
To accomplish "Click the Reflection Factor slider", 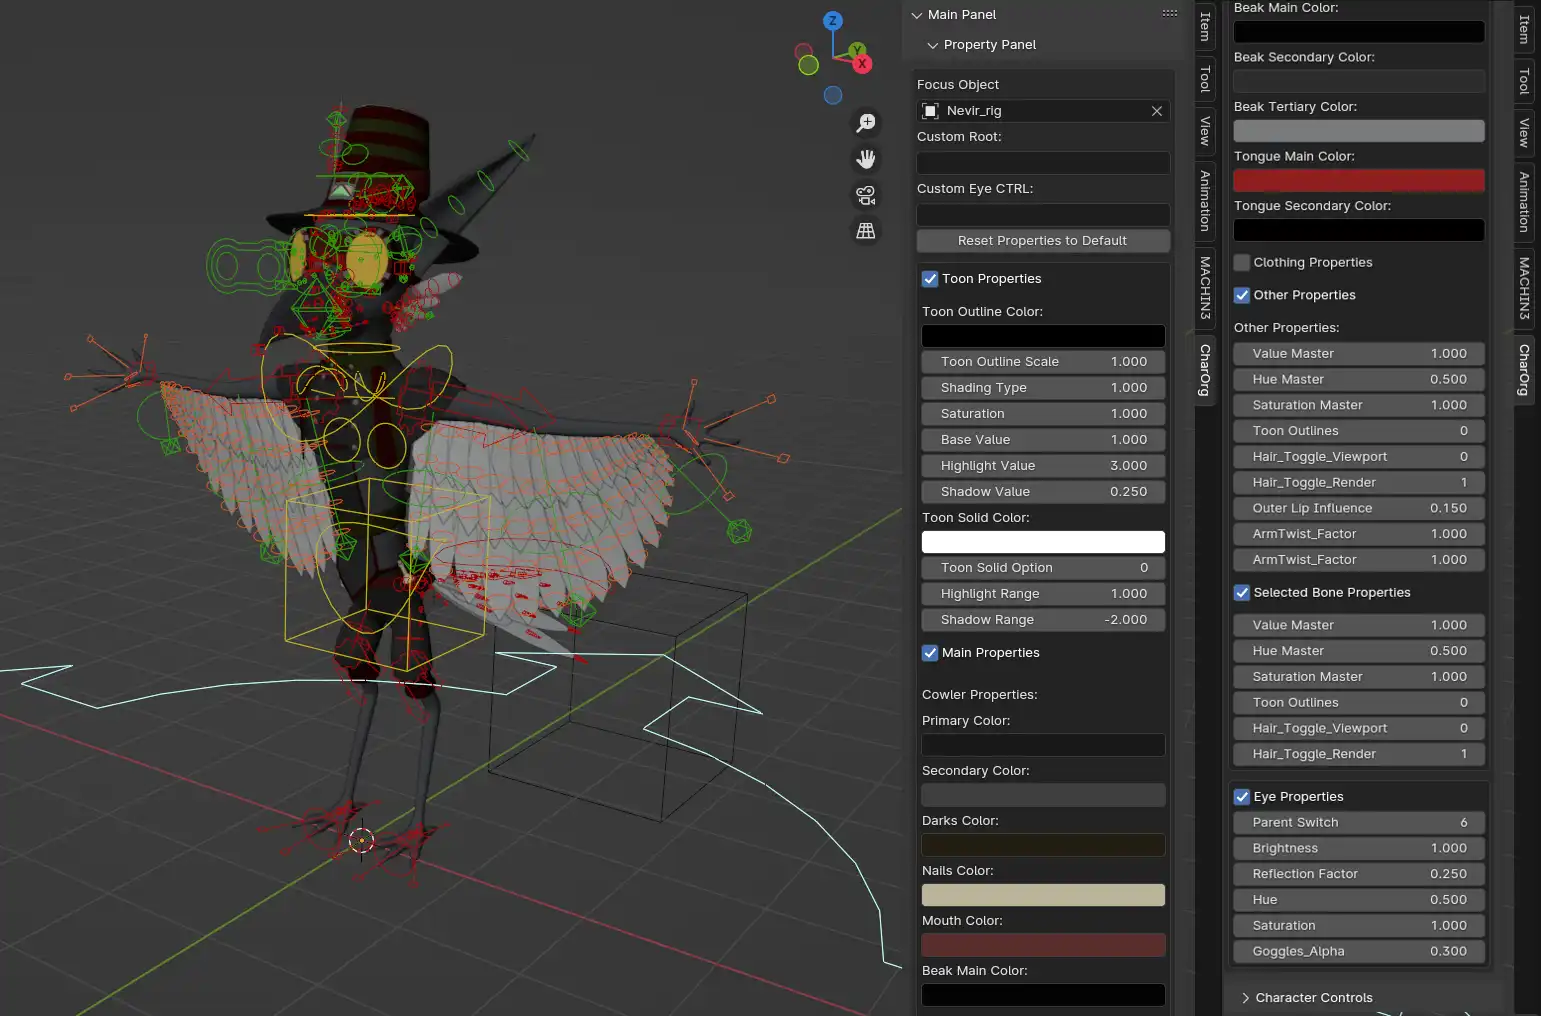I will click(x=1359, y=874).
